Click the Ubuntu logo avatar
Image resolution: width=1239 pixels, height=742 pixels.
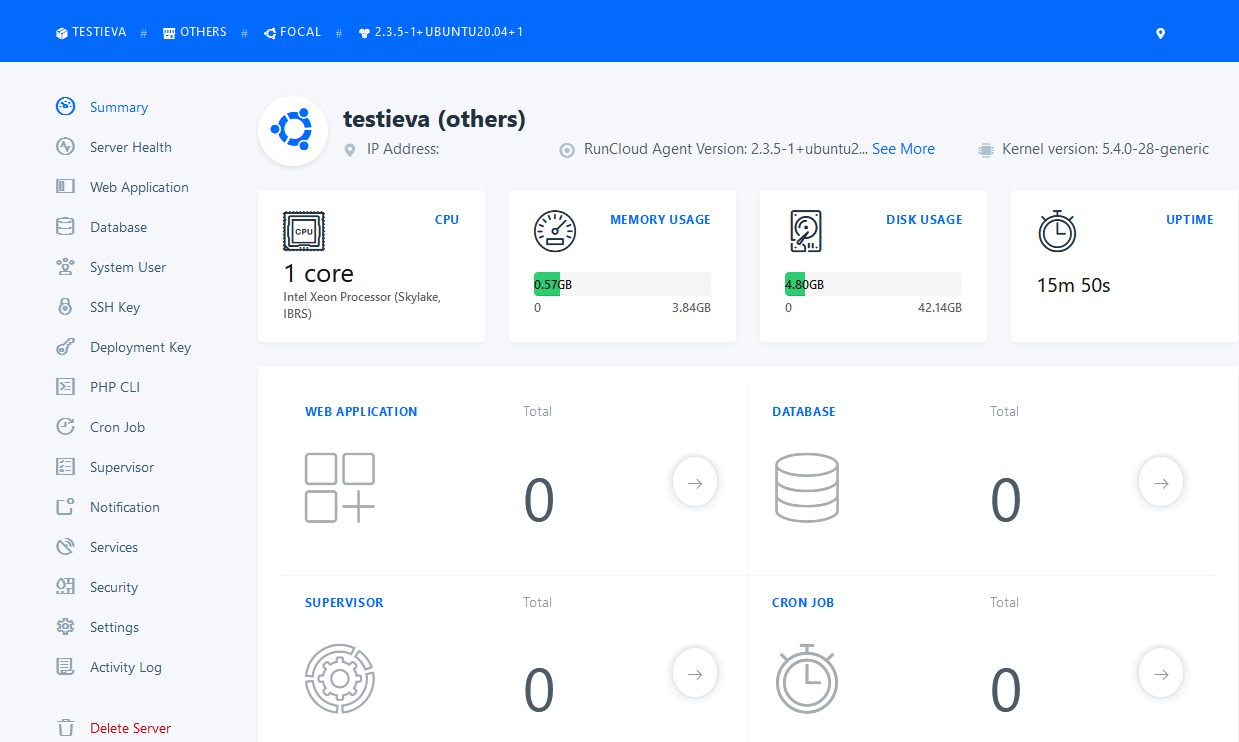click(x=293, y=131)
